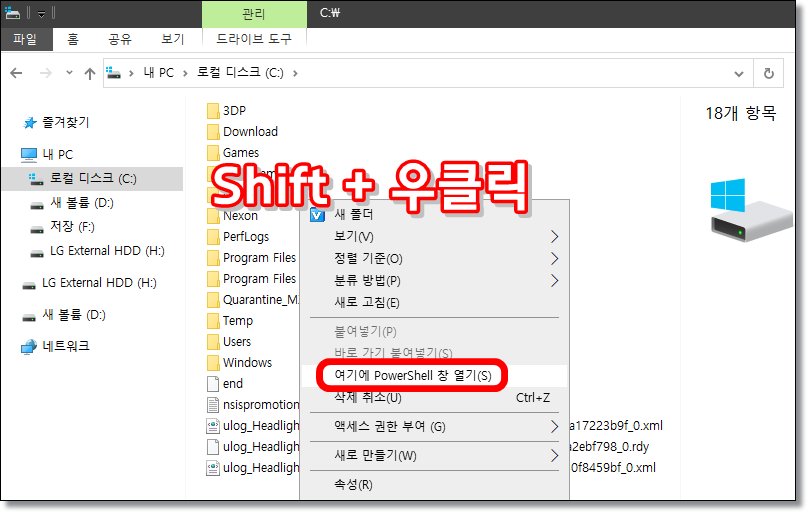Click the end file icon
Image resolution: width=808 pixels, height=528 pixels.
pos(213,384)
